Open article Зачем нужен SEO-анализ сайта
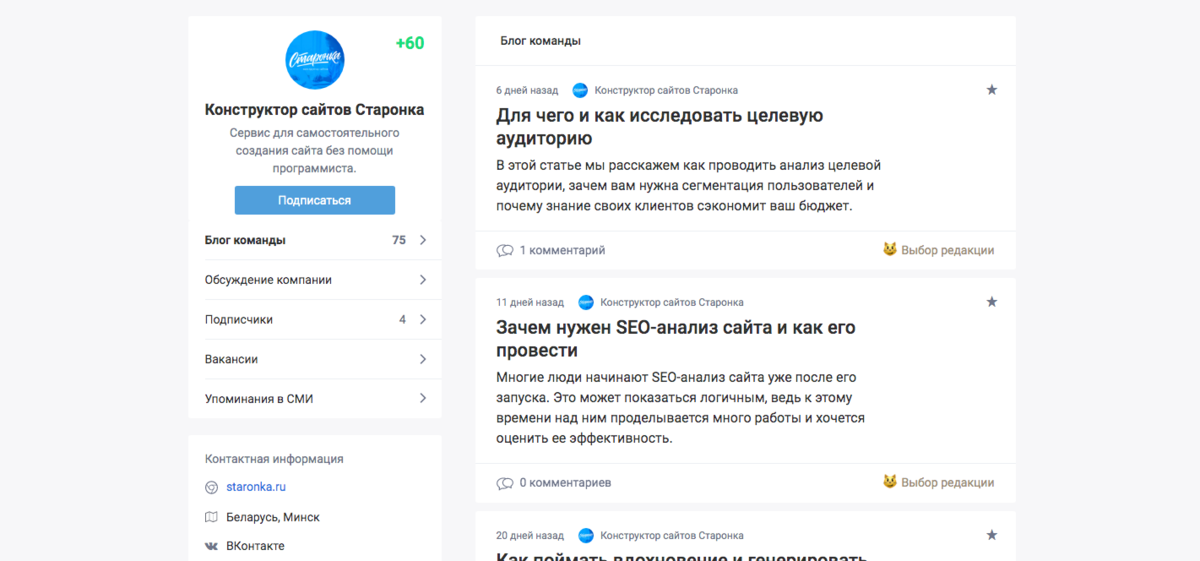This screenshot has width=1200, height=561. (x=676, y=339)
